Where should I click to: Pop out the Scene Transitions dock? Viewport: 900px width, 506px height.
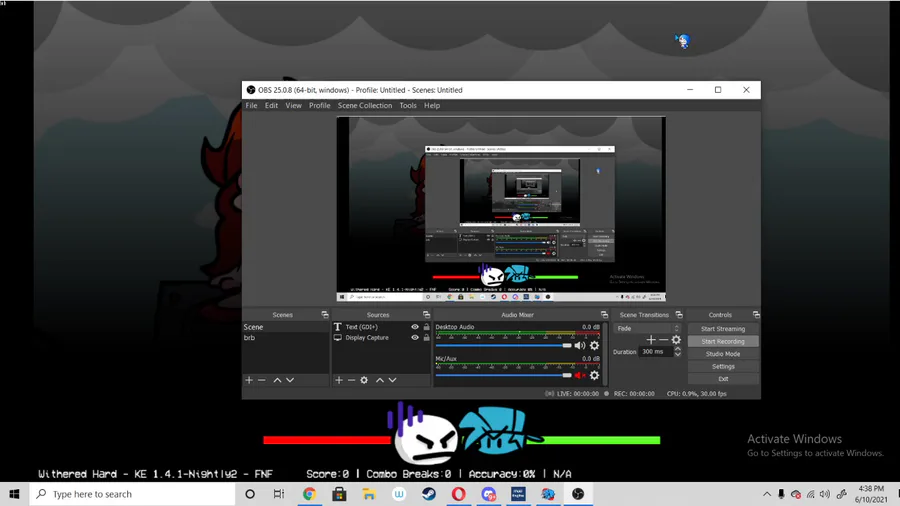pos(679,314)
